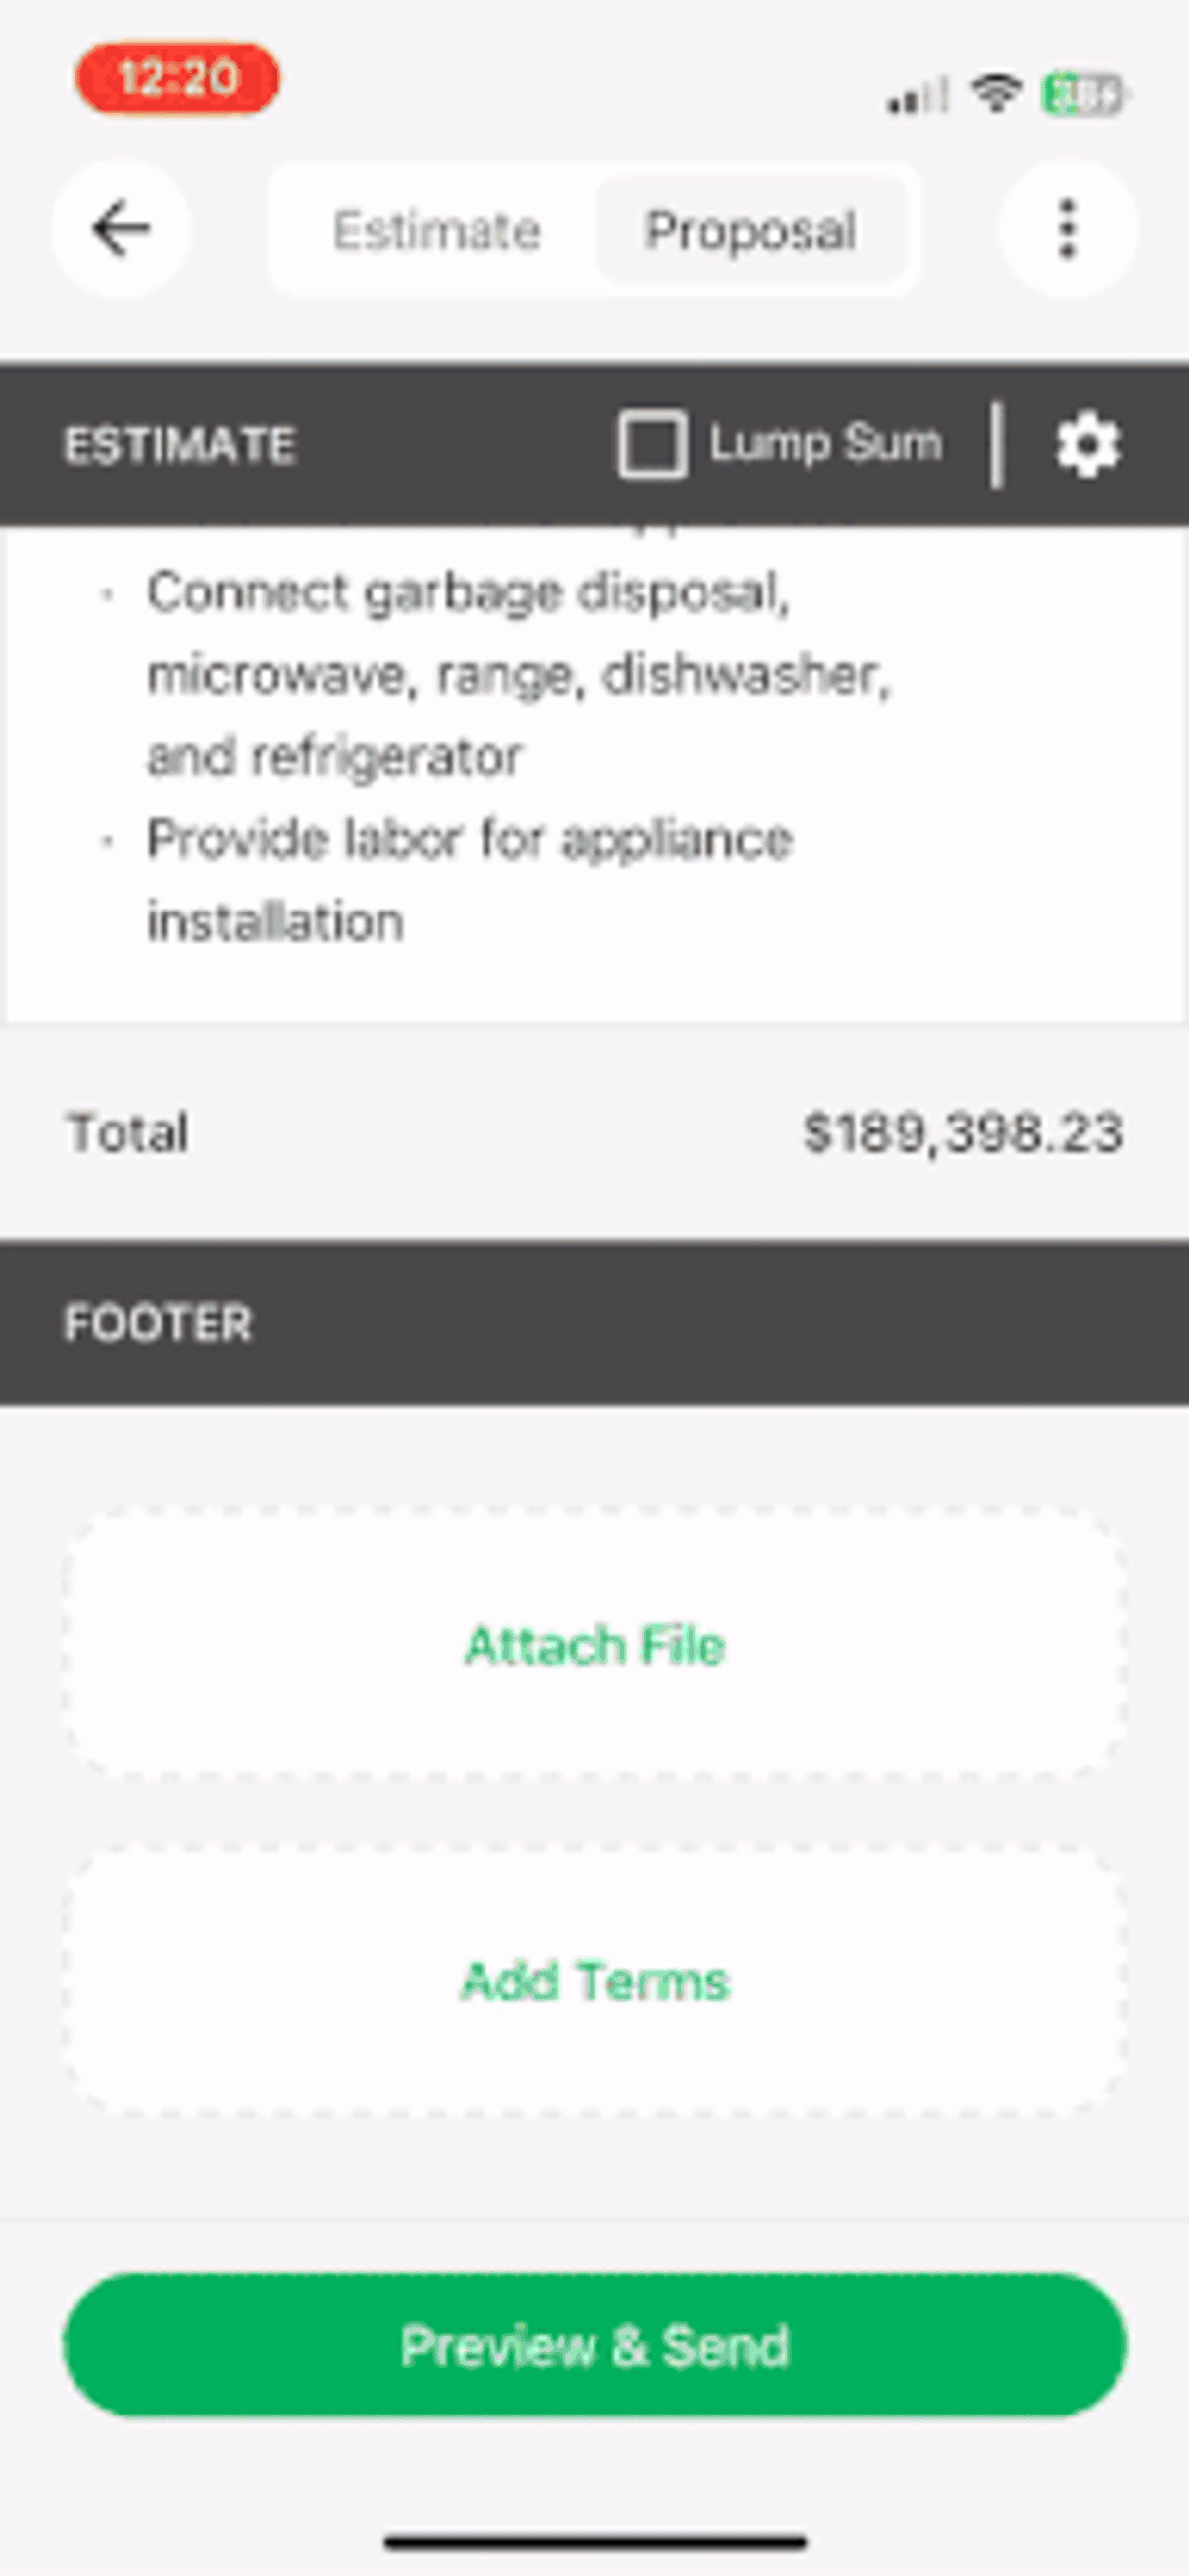Tap Attach File to add a document

[594, 1645]
